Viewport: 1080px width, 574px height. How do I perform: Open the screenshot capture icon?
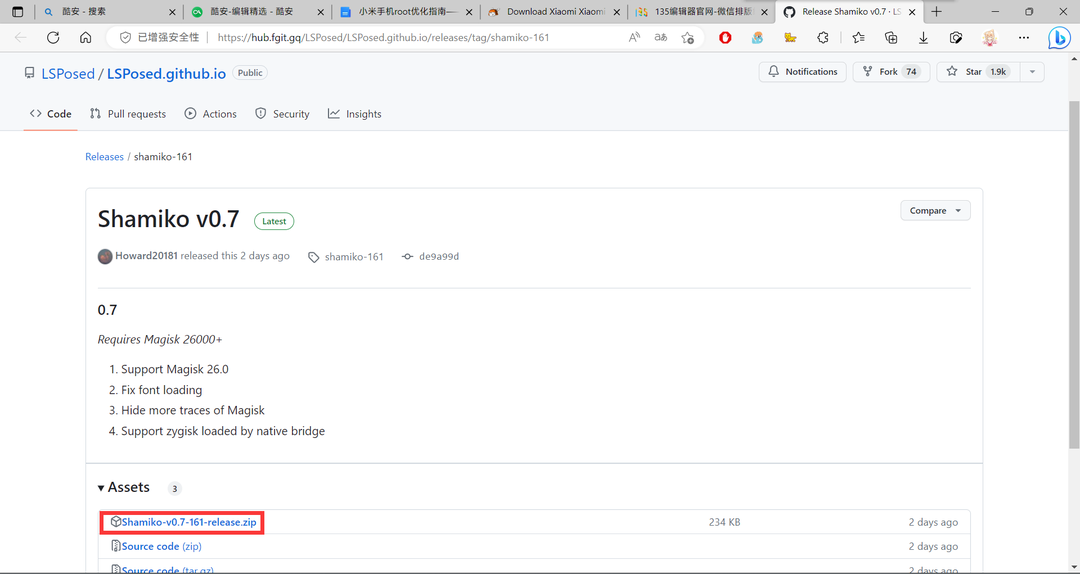[956, 38]
